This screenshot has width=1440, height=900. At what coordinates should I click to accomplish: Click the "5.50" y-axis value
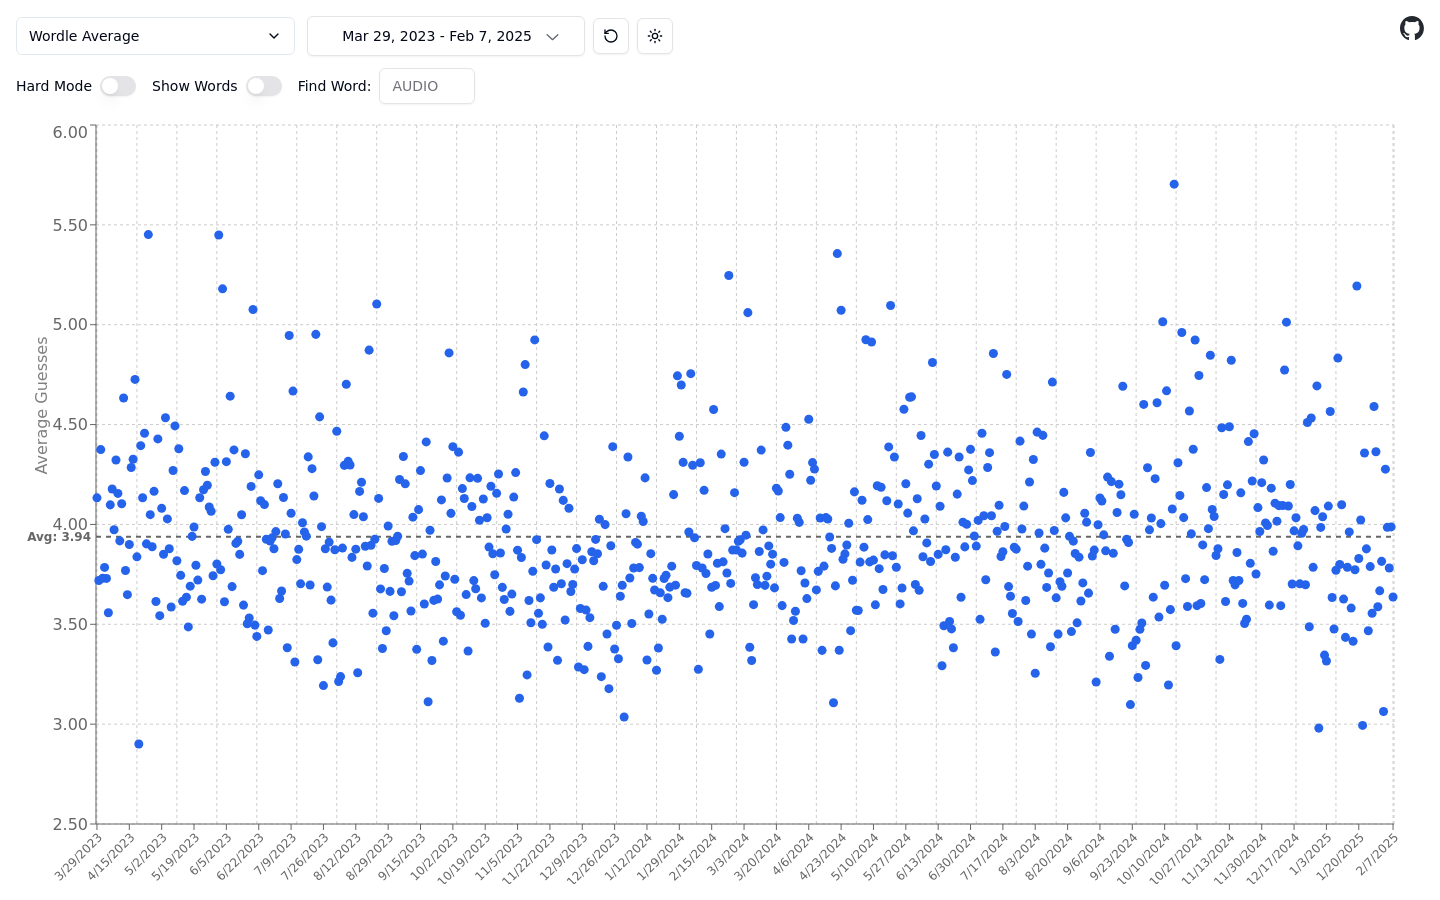(70, 225)
